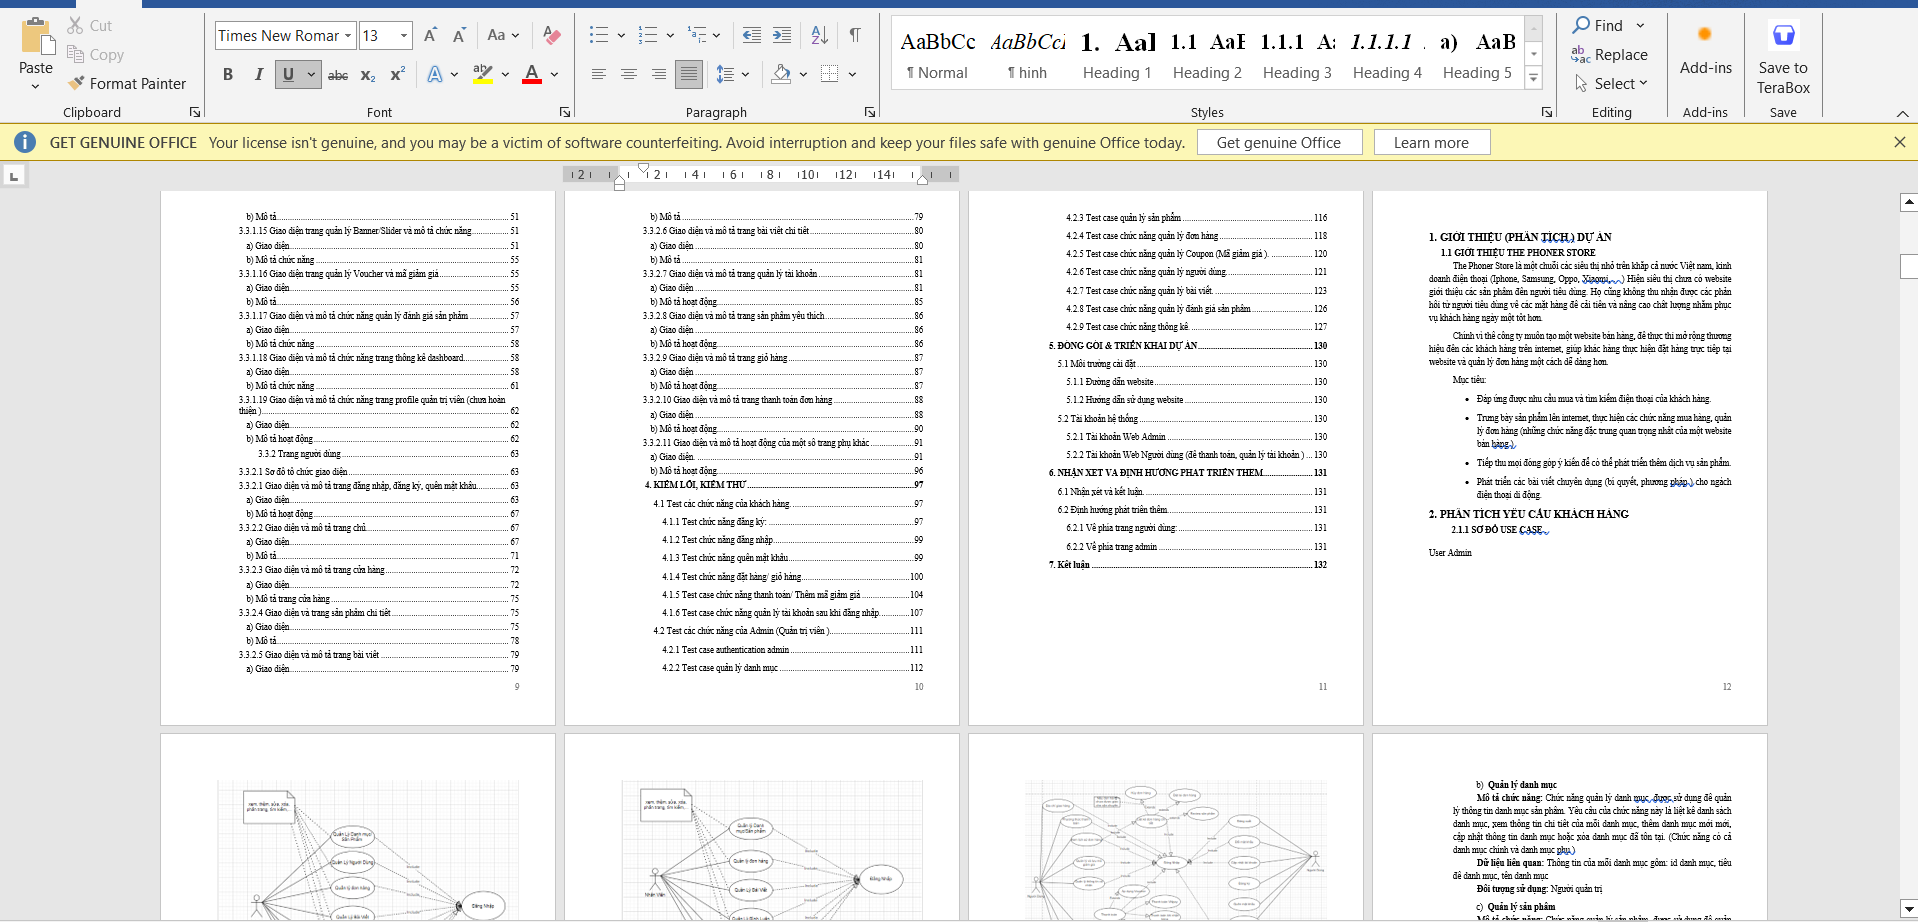
Task: Apply strikethrough formatting
Action: pos(338,75)
